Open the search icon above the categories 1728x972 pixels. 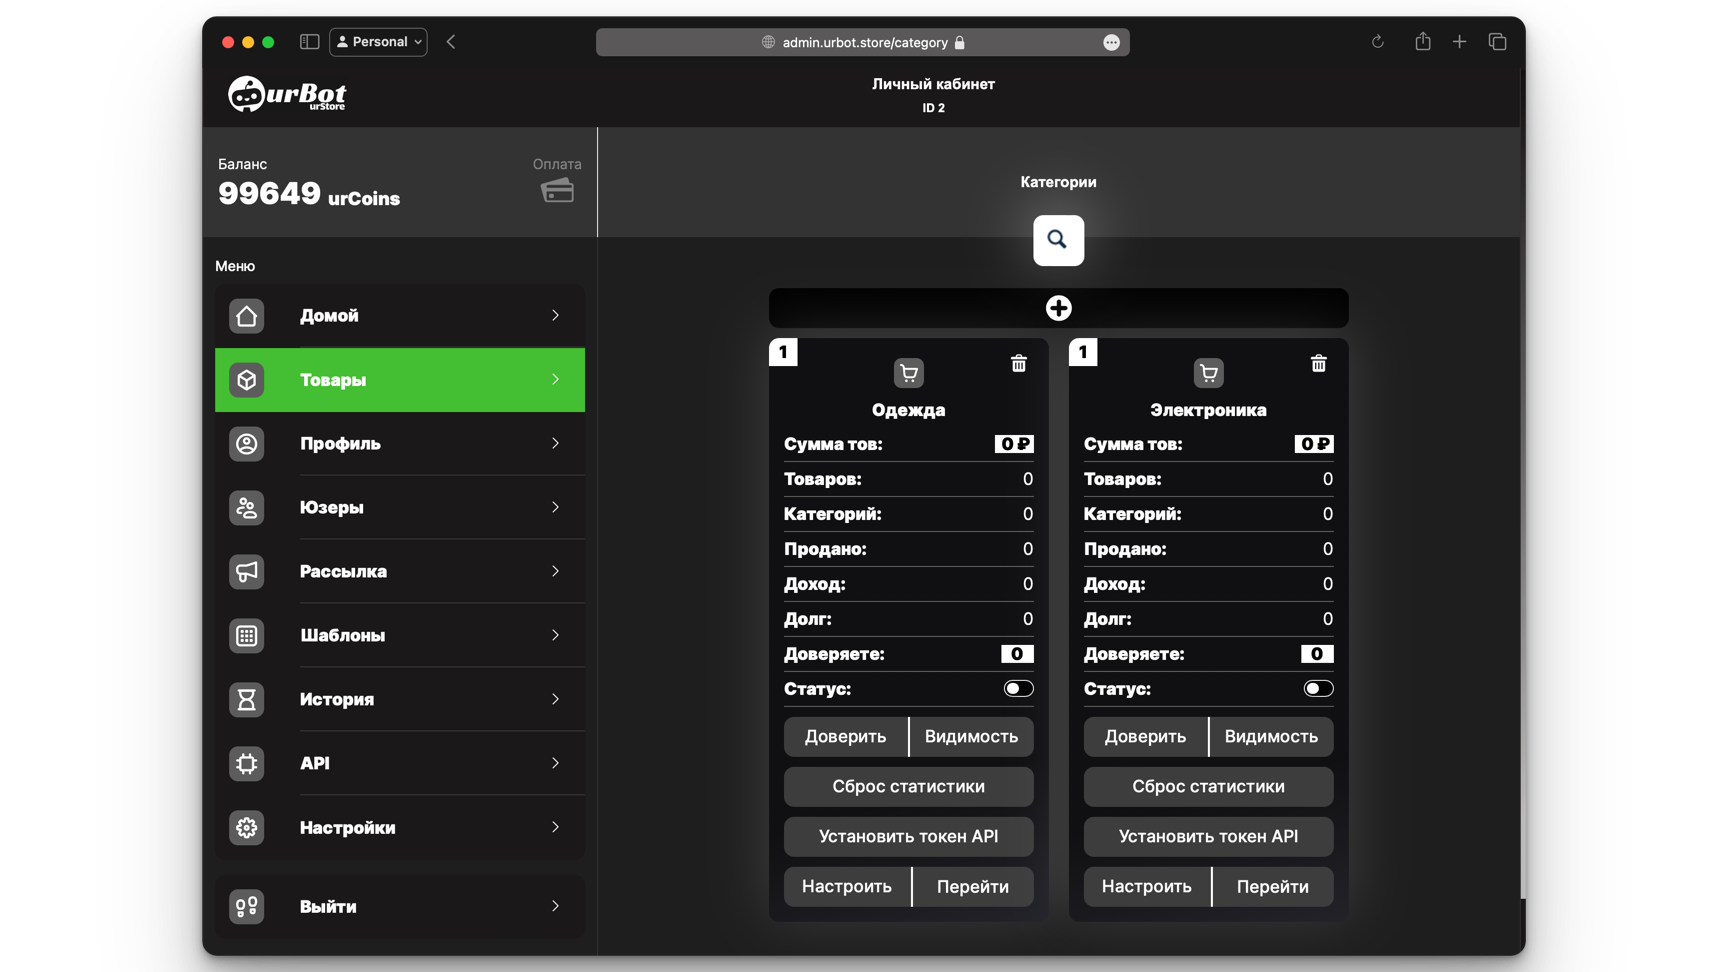(1058, 240)
